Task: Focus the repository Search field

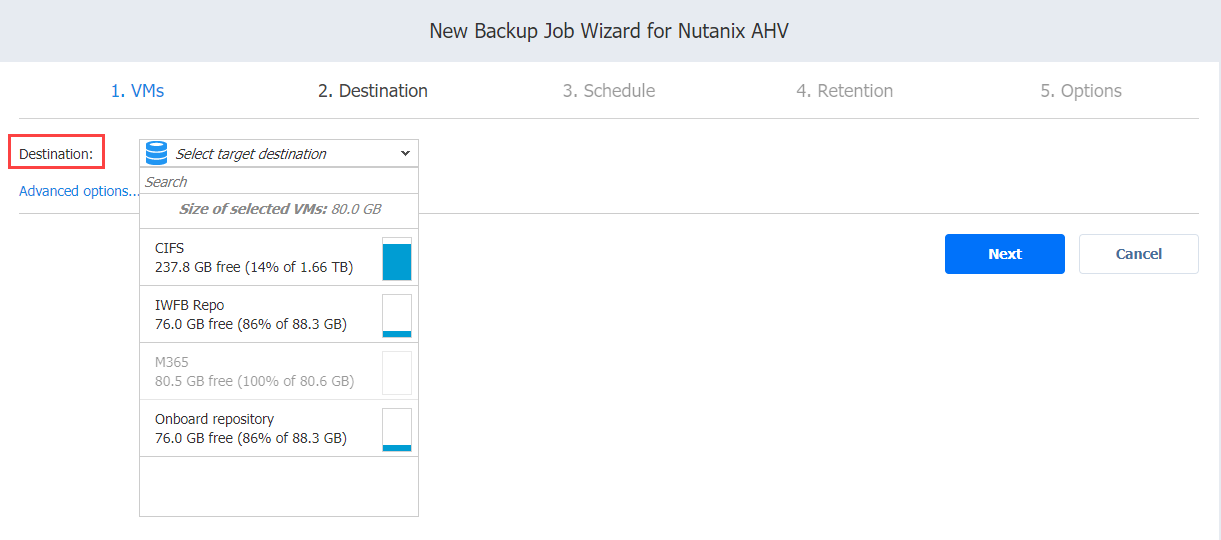Action: [x=279, y=182]
